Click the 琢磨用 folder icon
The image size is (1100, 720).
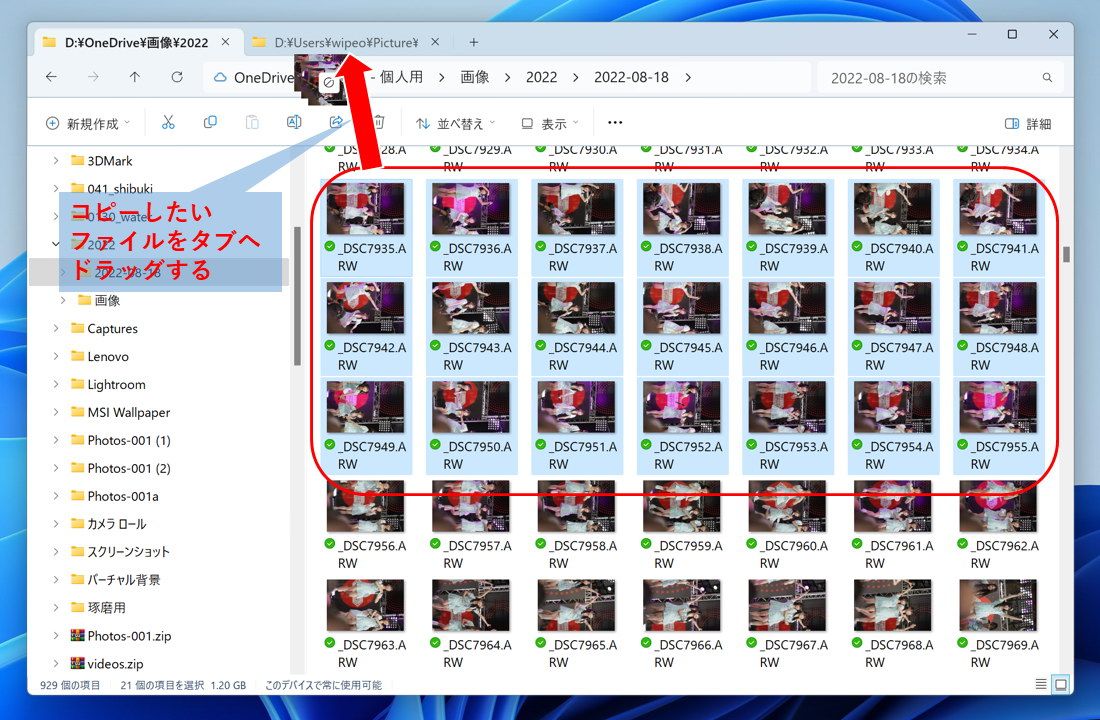[x=78, y=608]
